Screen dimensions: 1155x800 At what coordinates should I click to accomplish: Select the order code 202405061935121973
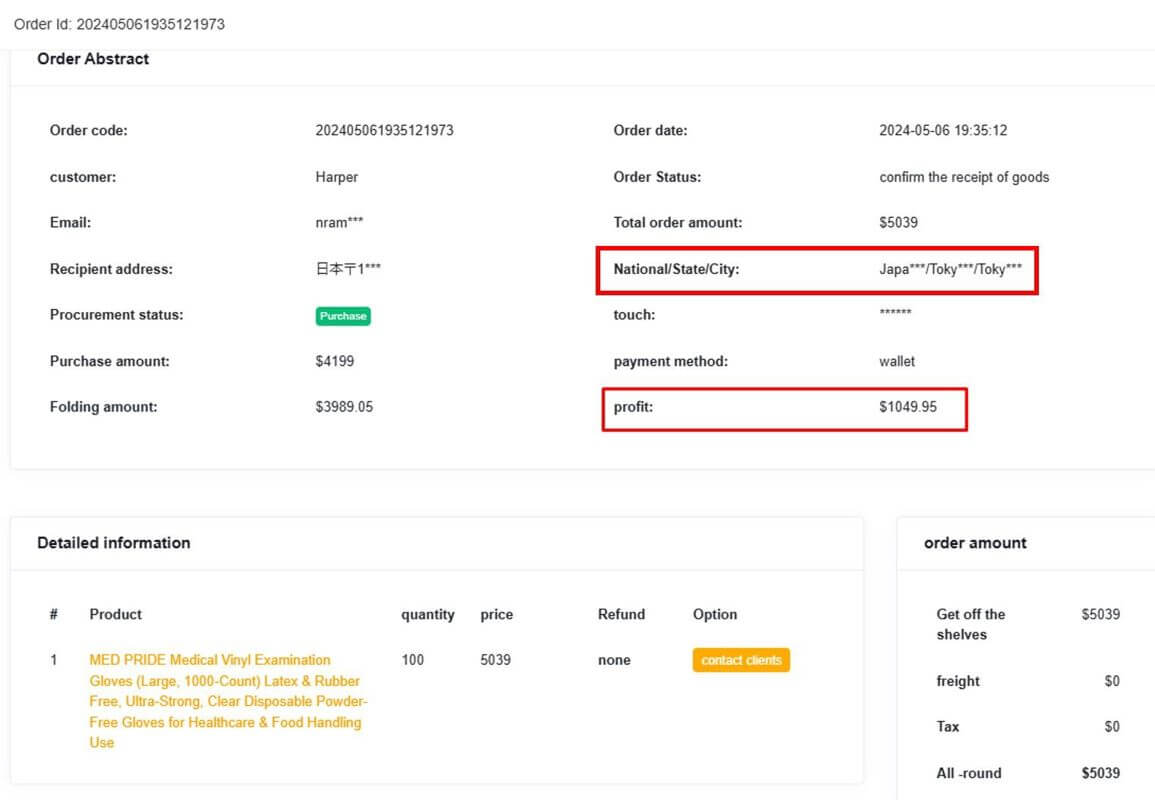point(384,130)
